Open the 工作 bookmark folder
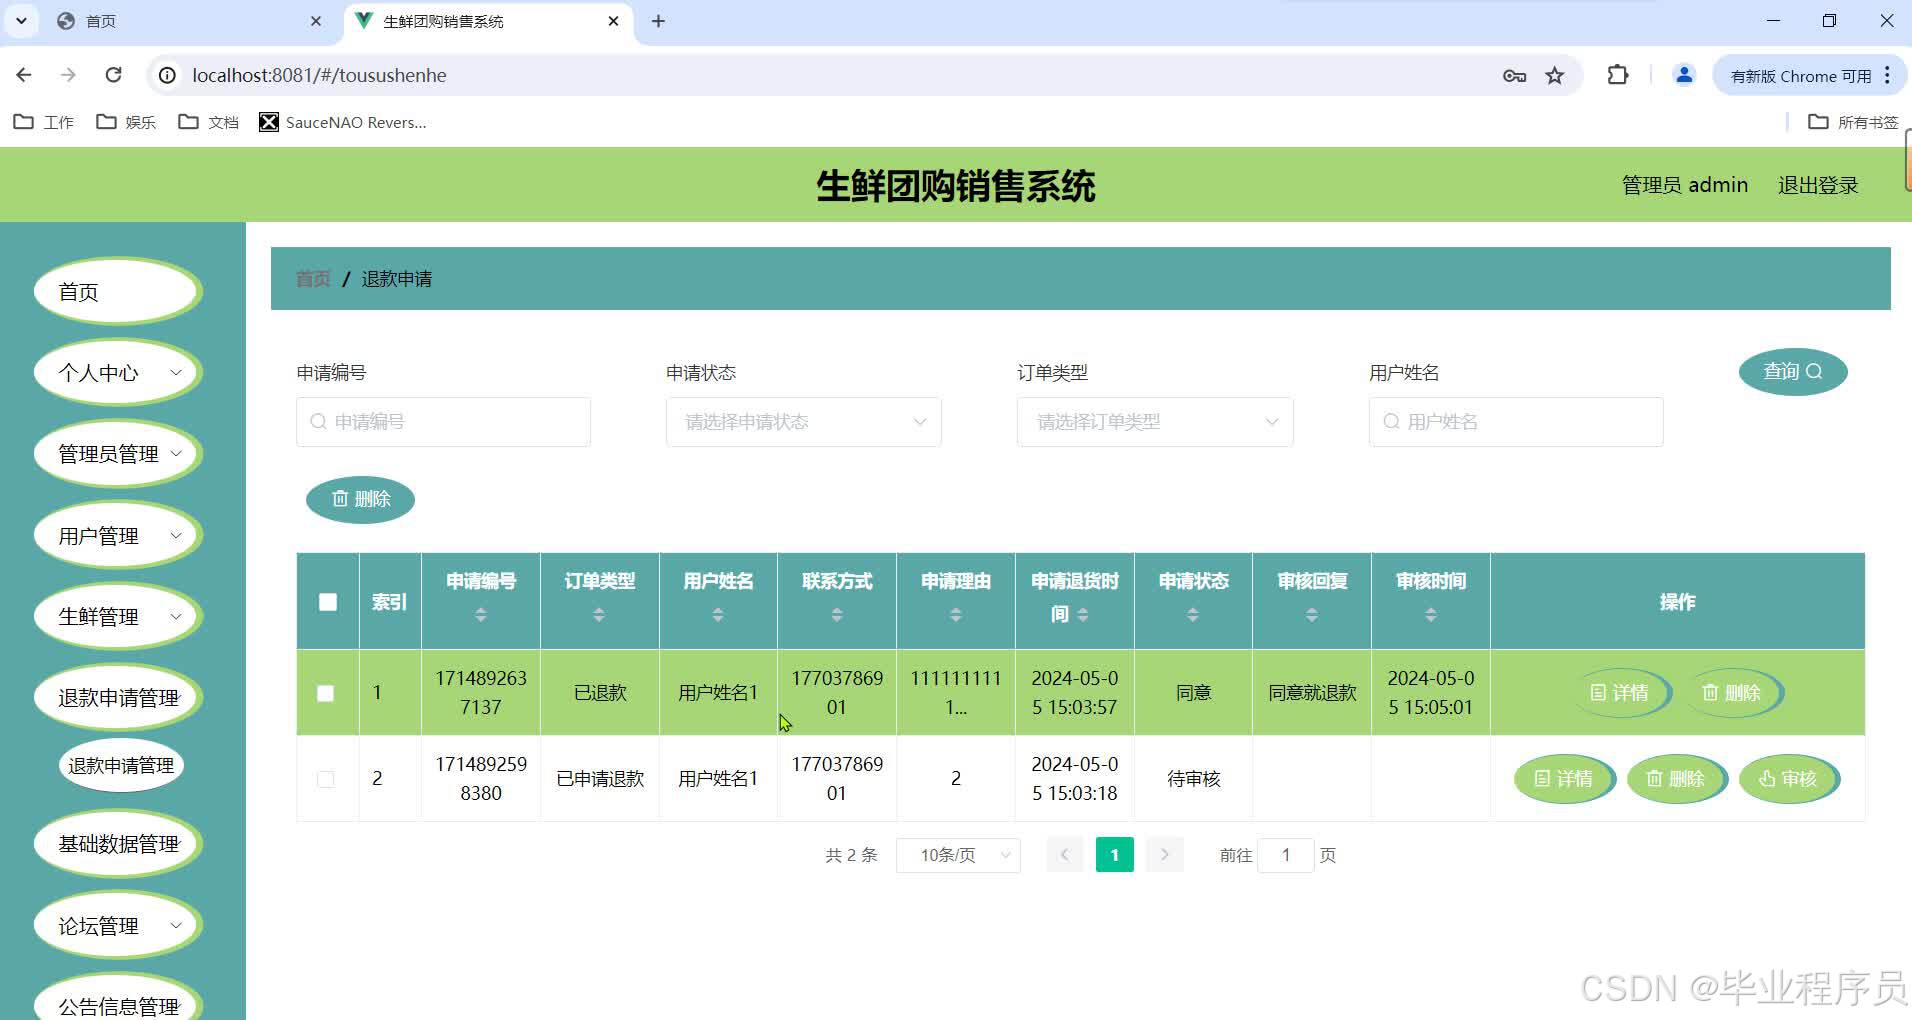Screen dimensions: 1912x1020 pyautogui.click(x=43, y=122)
